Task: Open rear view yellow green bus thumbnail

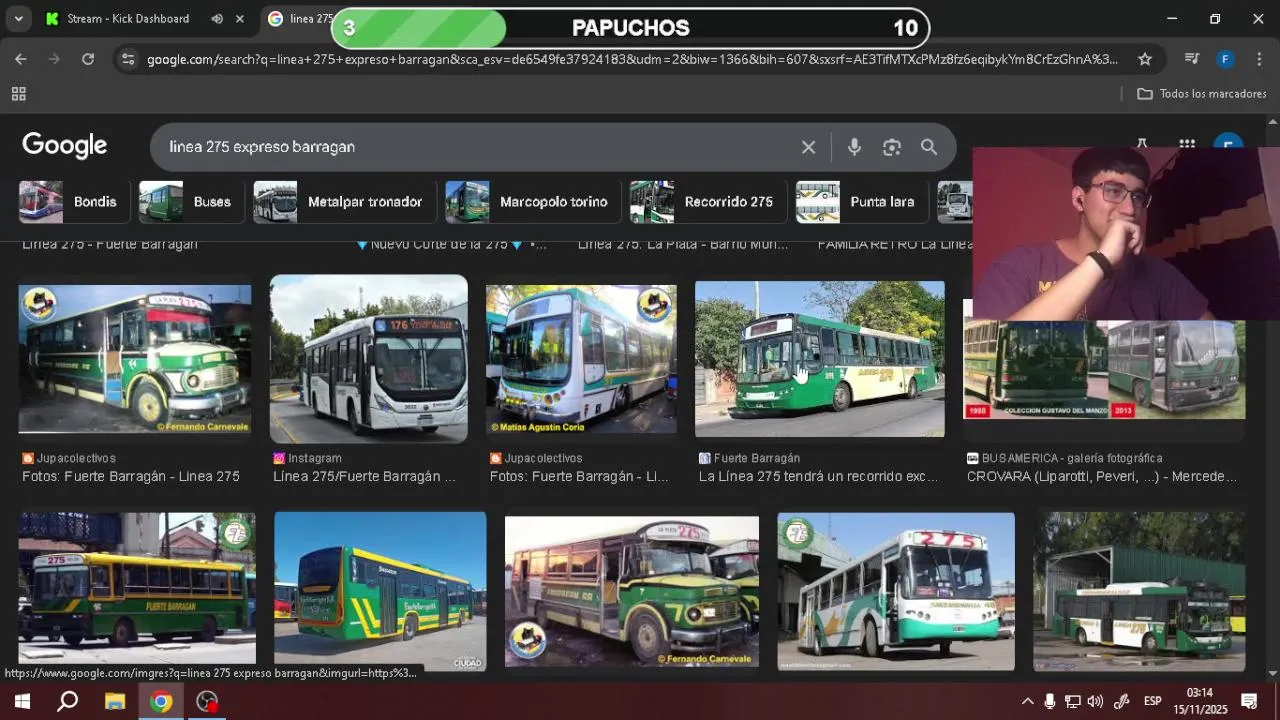Action: 380,591
